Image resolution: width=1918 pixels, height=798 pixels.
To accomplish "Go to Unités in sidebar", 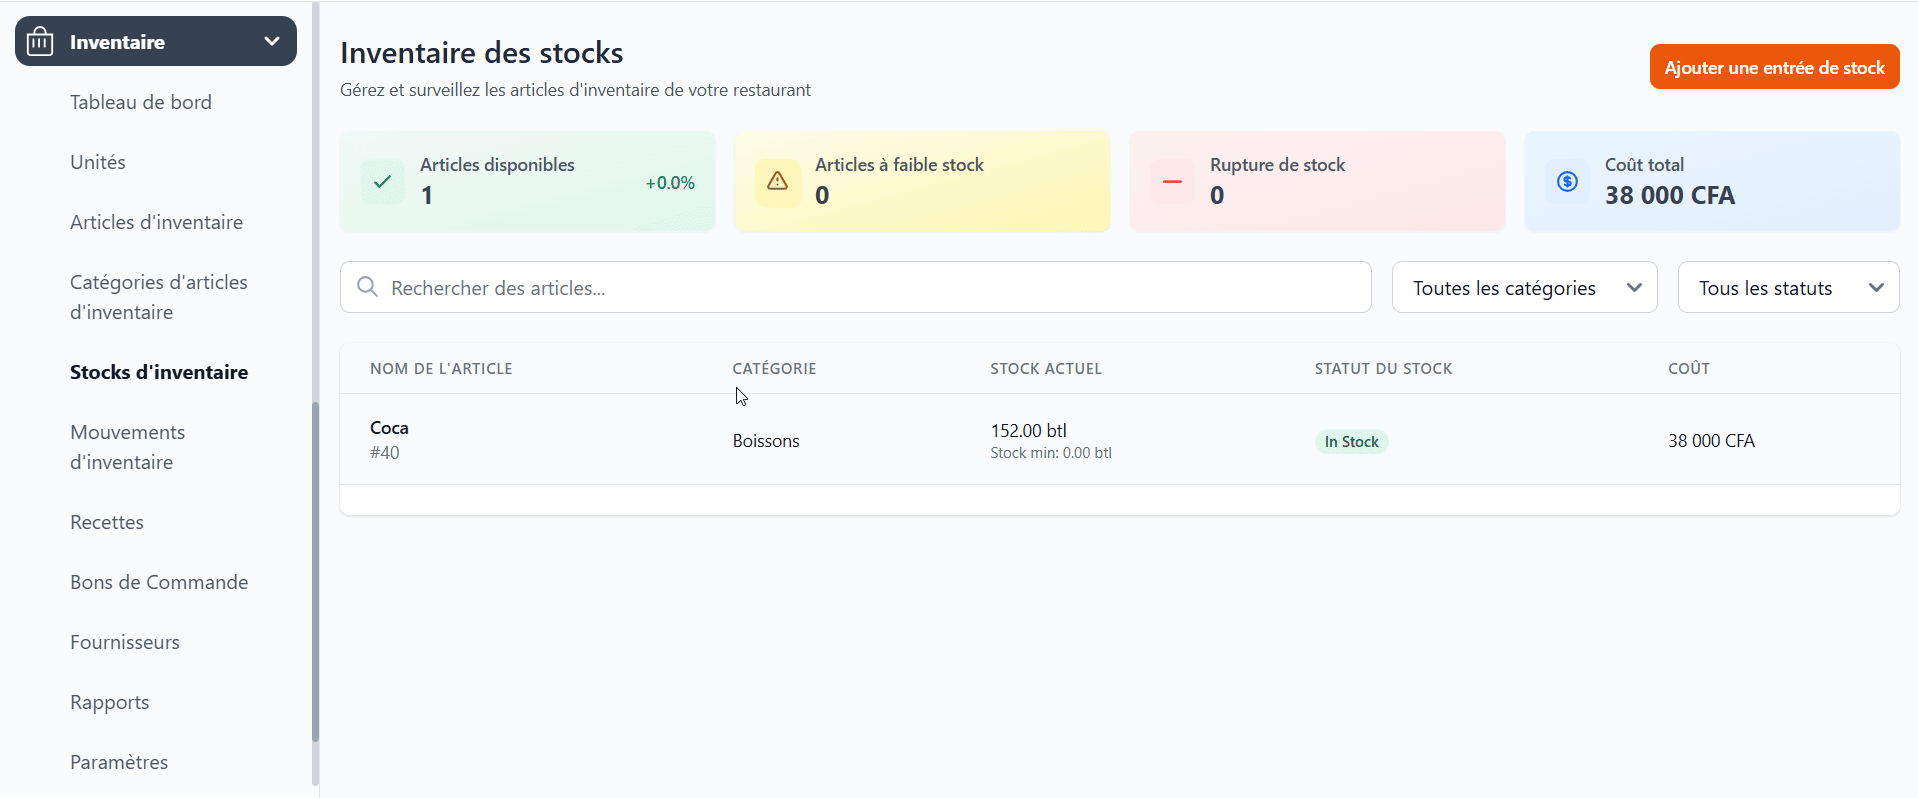I will tap(98, 162).
